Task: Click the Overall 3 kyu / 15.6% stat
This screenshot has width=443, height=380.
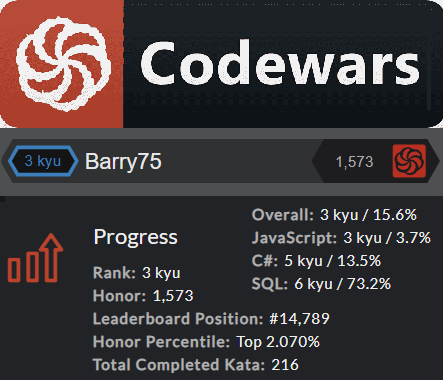Action: [x=334, y=215]
